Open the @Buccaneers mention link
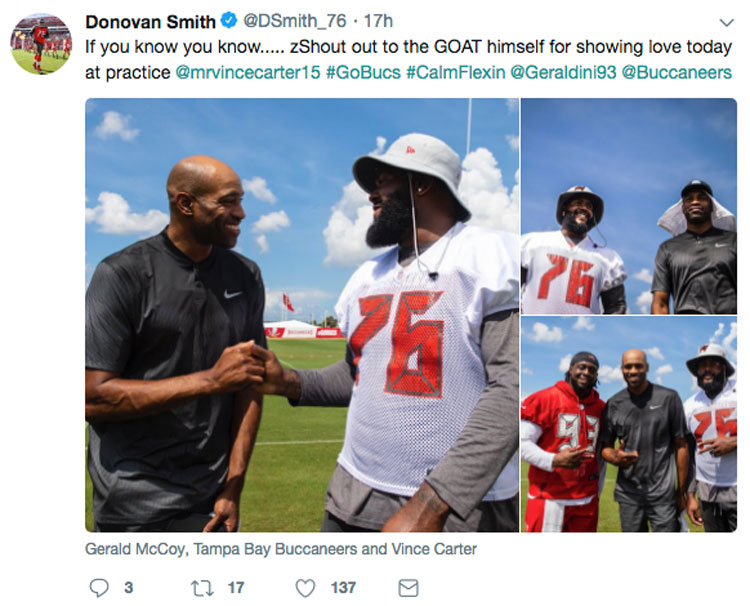Viewport: 750px width, 606px height. [677, 73]
